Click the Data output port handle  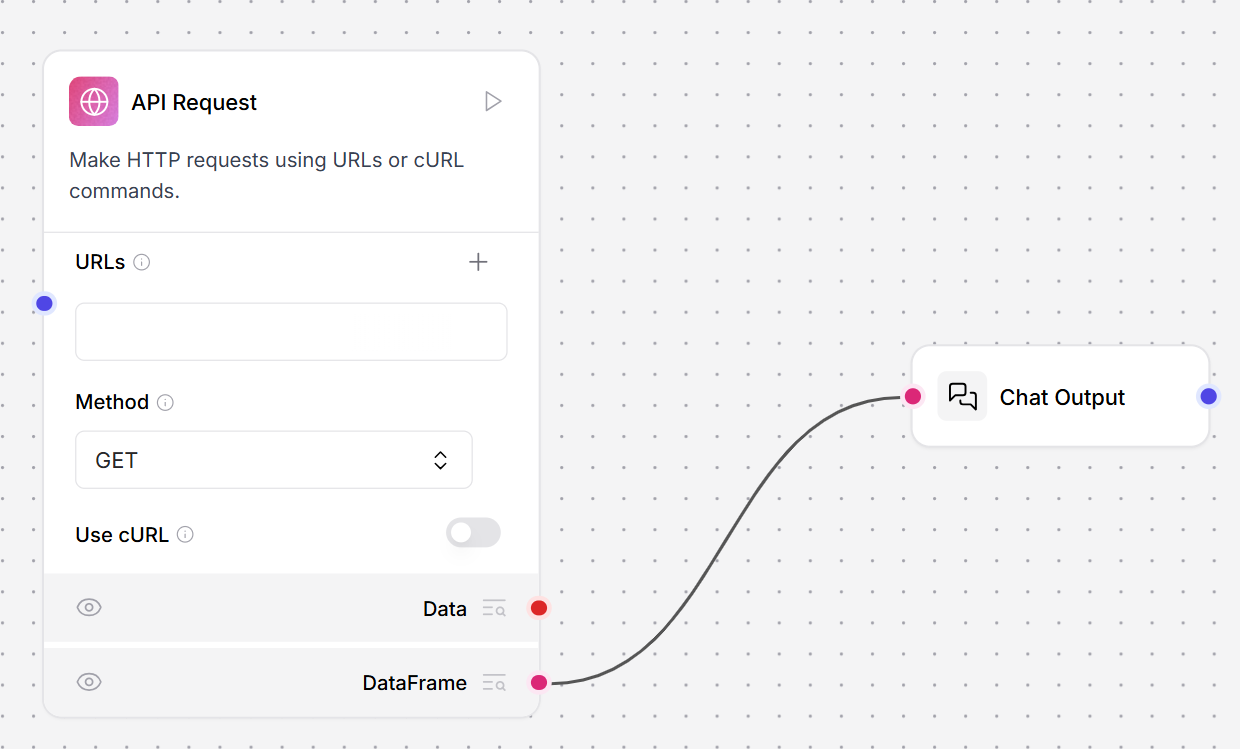pyautogui.click(x=539, y=607)
